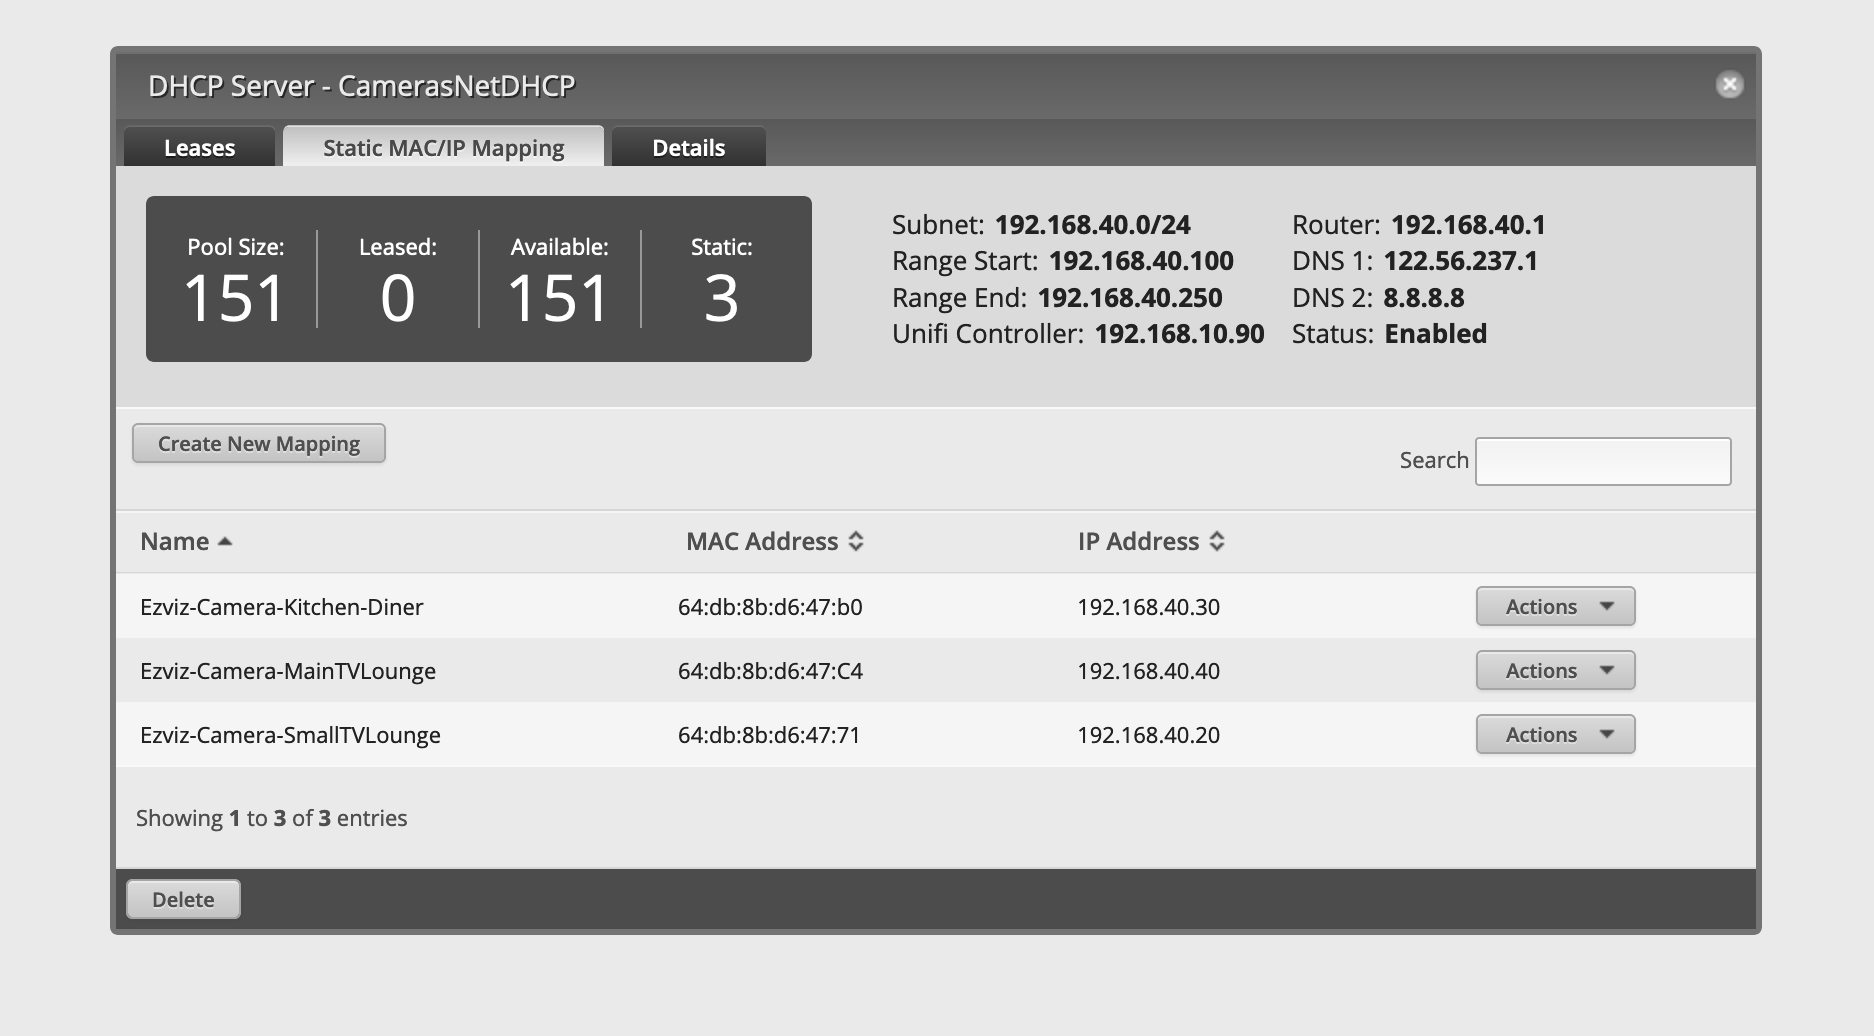Click IP address 192.168.40.40

(x=1148, y=671)
